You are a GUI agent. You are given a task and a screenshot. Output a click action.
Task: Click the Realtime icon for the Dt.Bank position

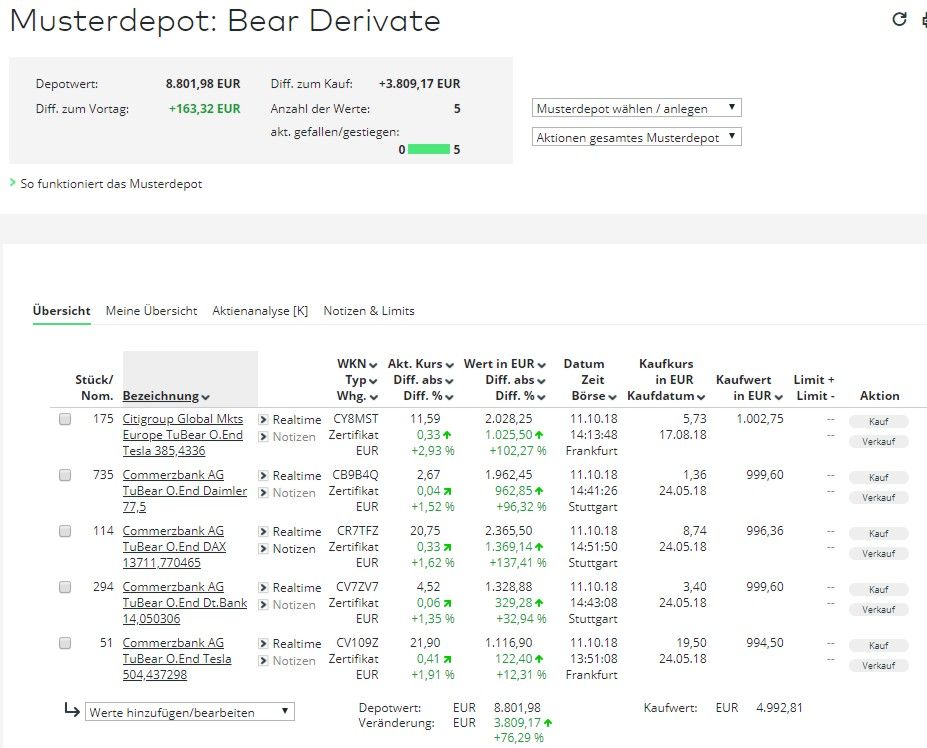262,587
